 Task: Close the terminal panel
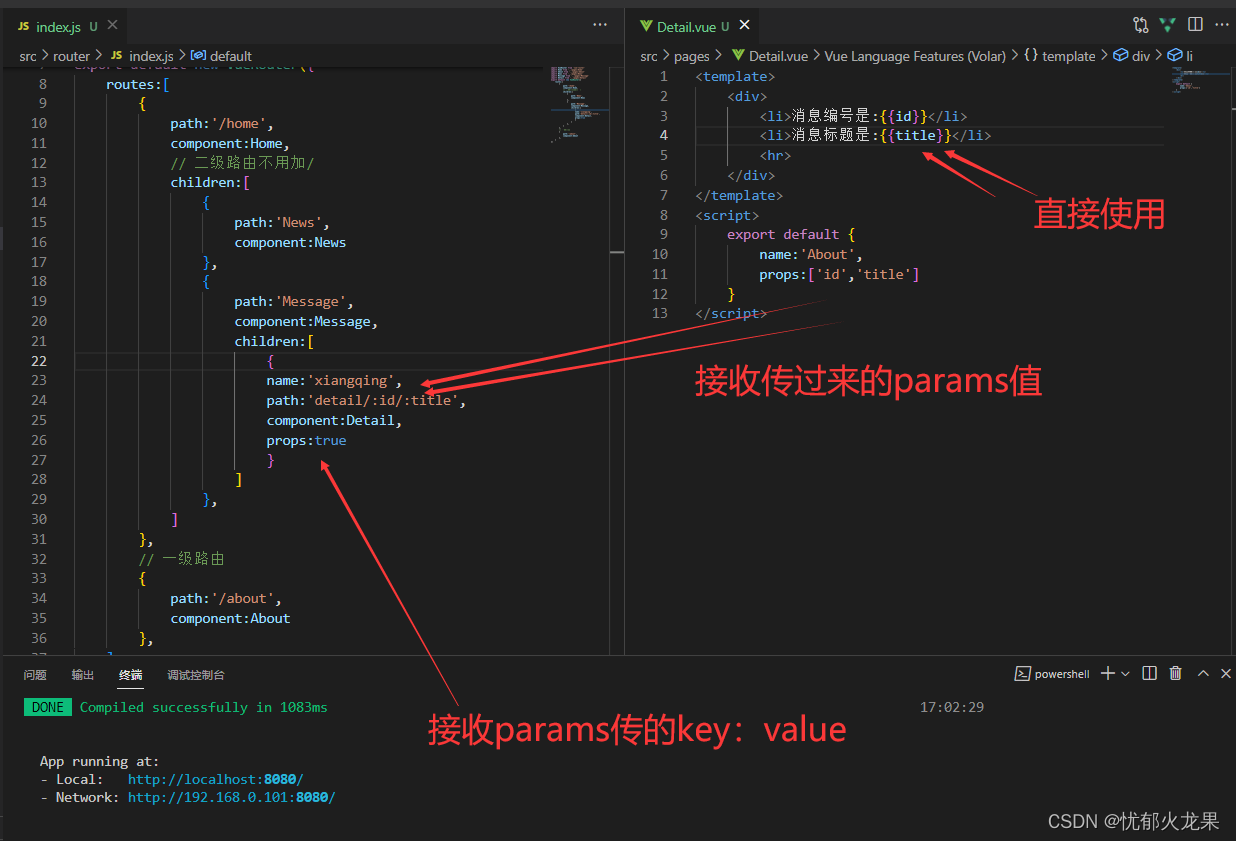pos(1227,674)
